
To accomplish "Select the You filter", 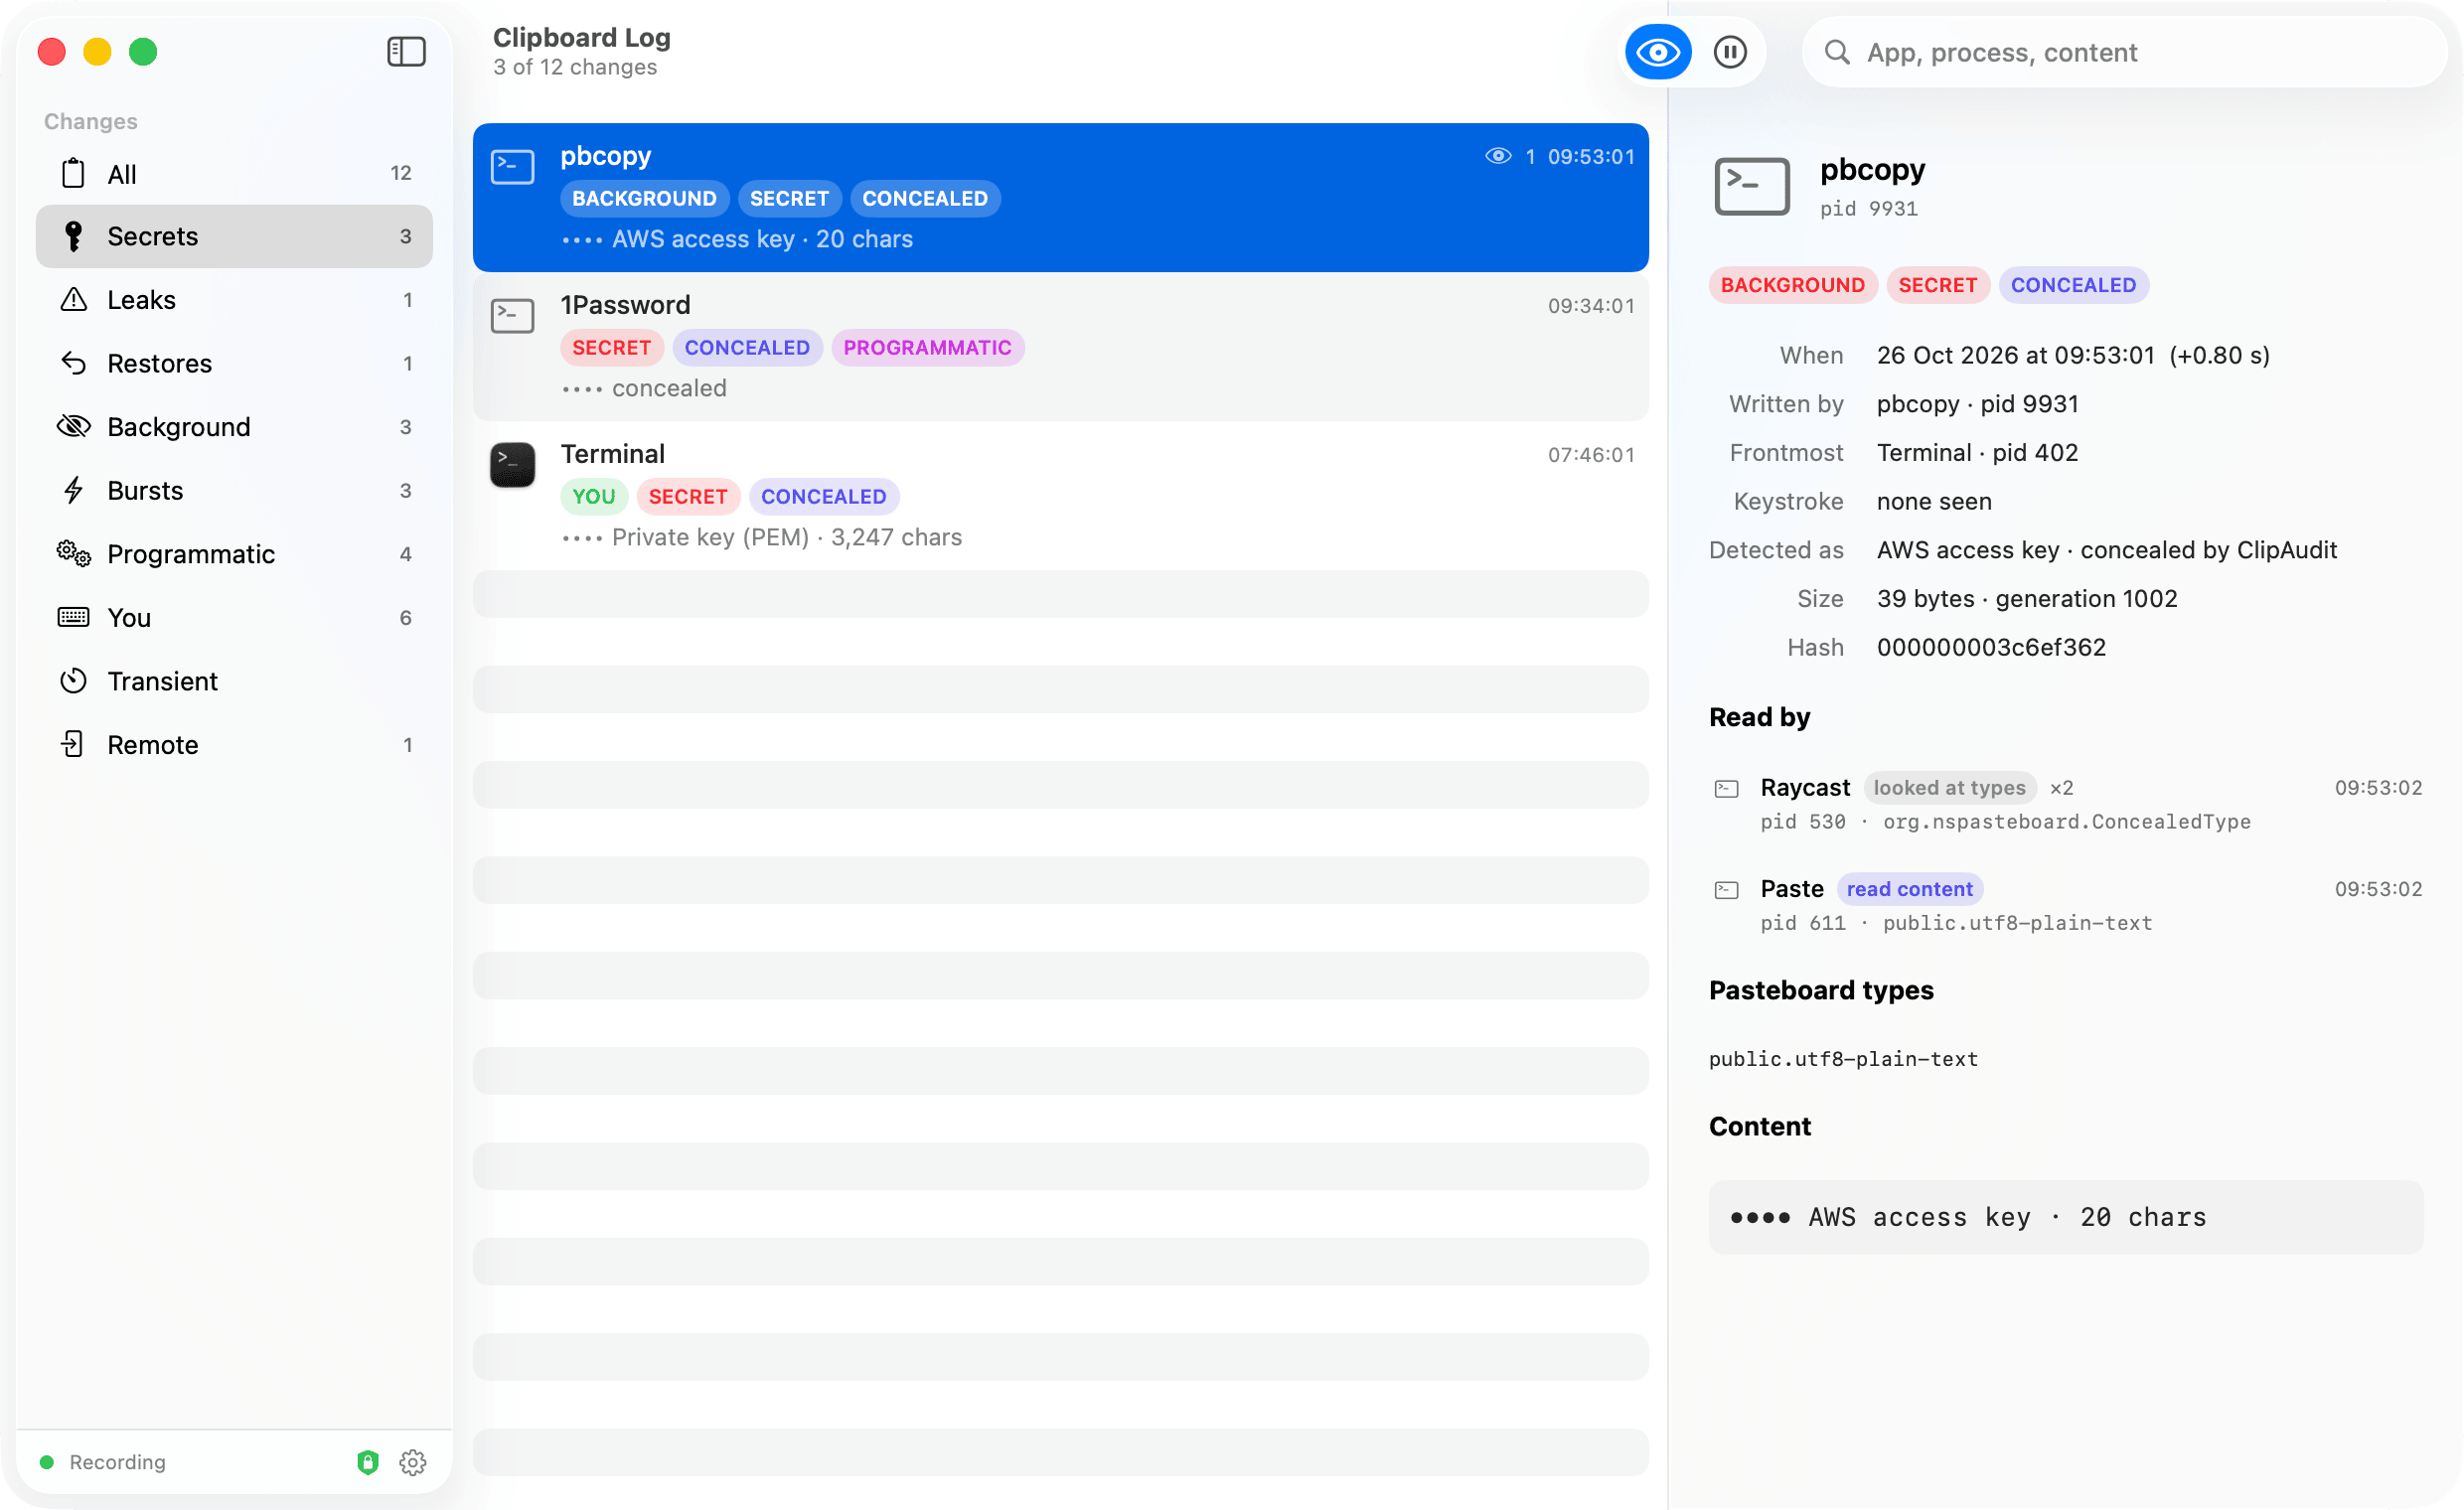I will point(234,617).
